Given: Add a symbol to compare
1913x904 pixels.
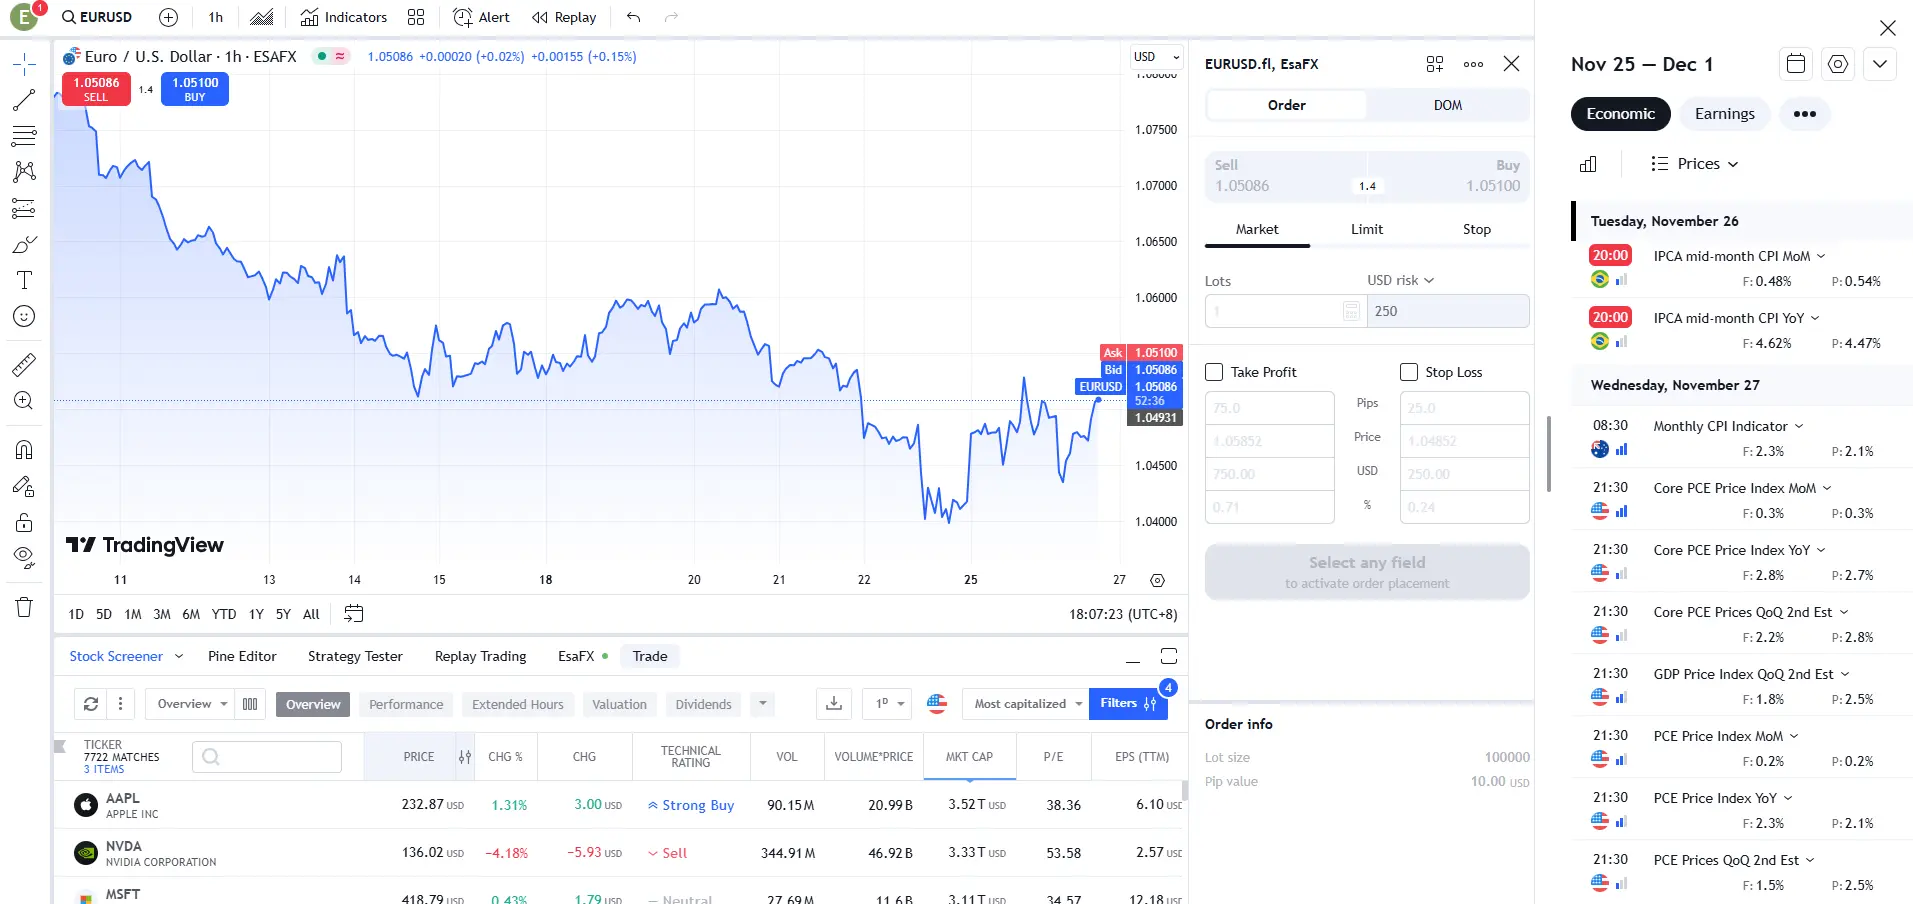Looking at the screenshot, I should click(x=168, y=17).
